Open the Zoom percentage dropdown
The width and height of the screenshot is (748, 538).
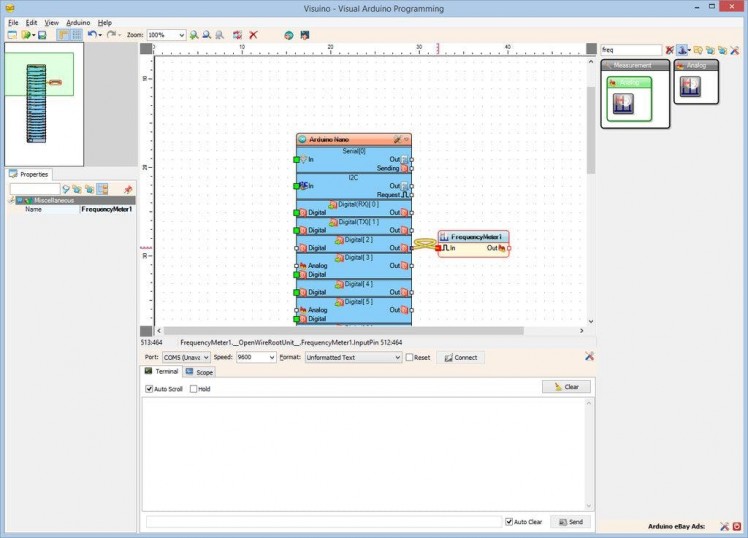(180, 35)
